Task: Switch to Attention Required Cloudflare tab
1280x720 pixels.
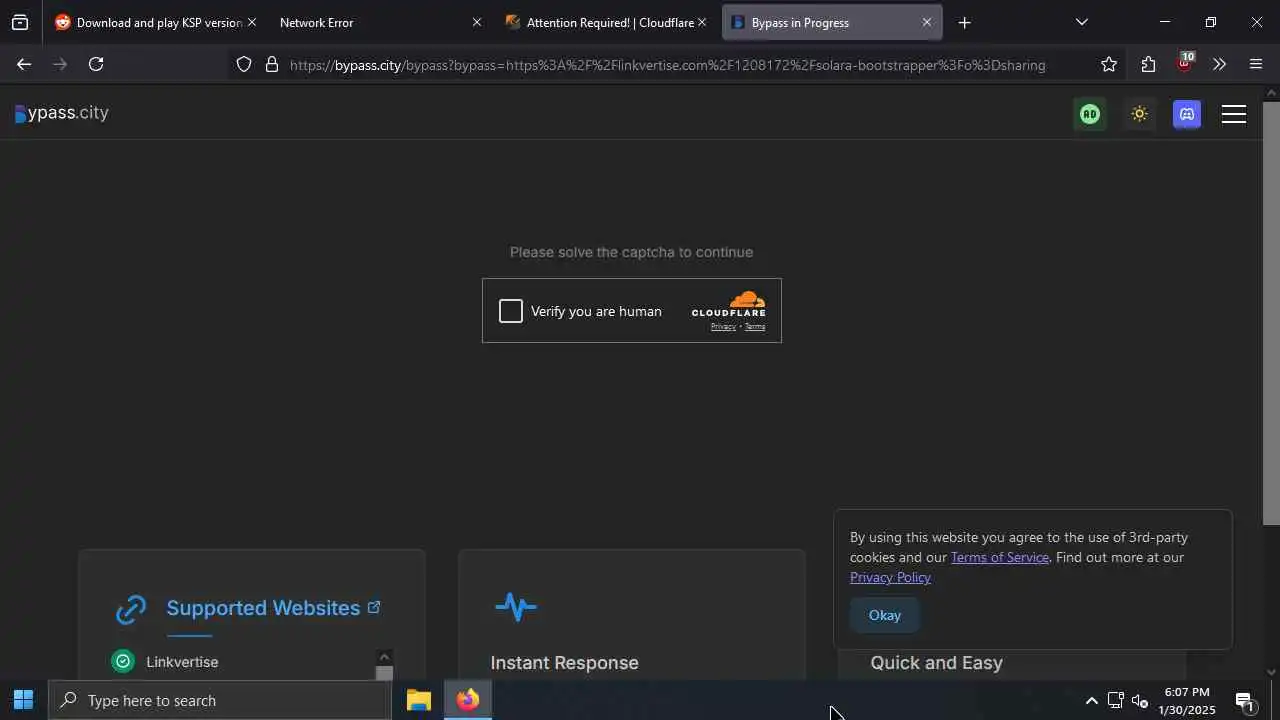Action: [603, 22]
